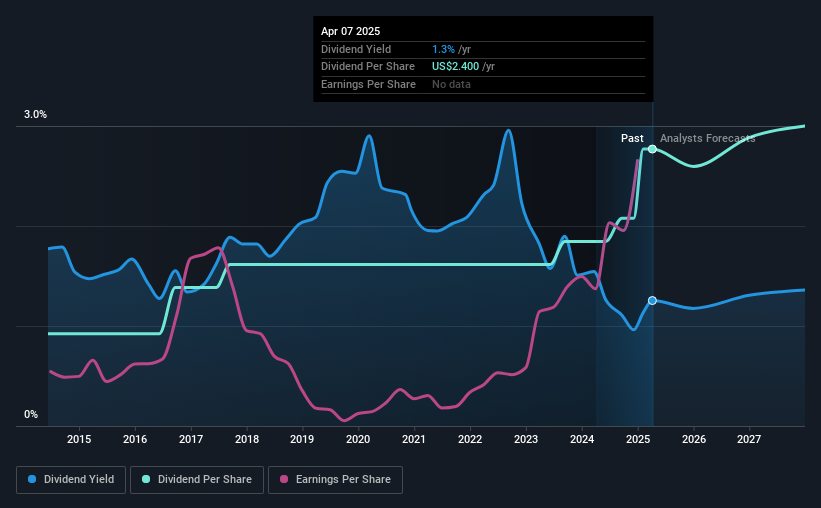Toggle the Earnings Per Share legend button
The width and height of the screenshot is (821, 508).
pyautogui.click(x=335, y=480)
